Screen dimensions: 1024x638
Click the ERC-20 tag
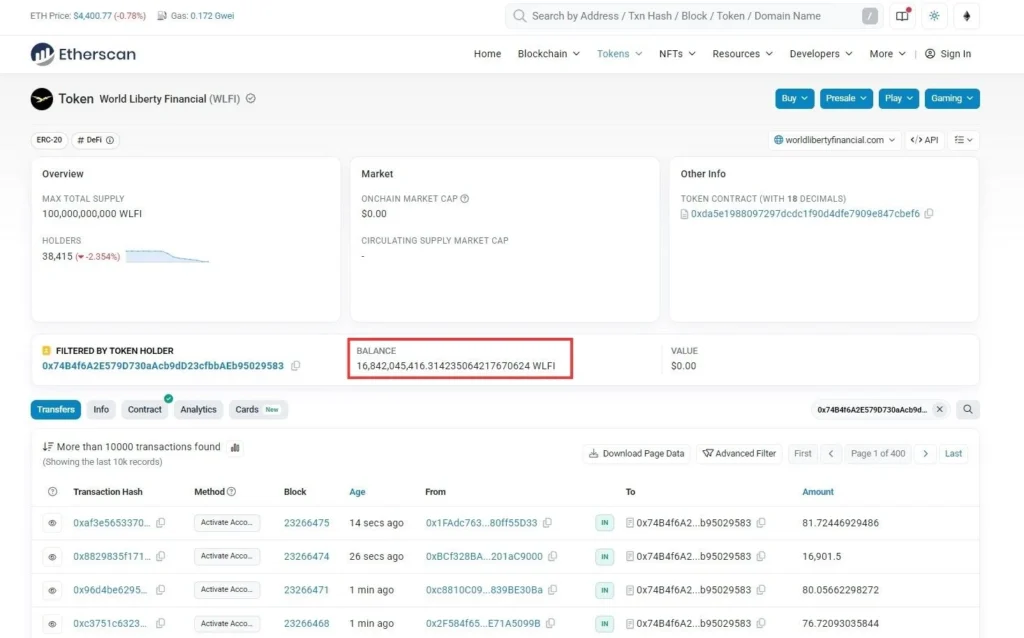tap(49, 140)
